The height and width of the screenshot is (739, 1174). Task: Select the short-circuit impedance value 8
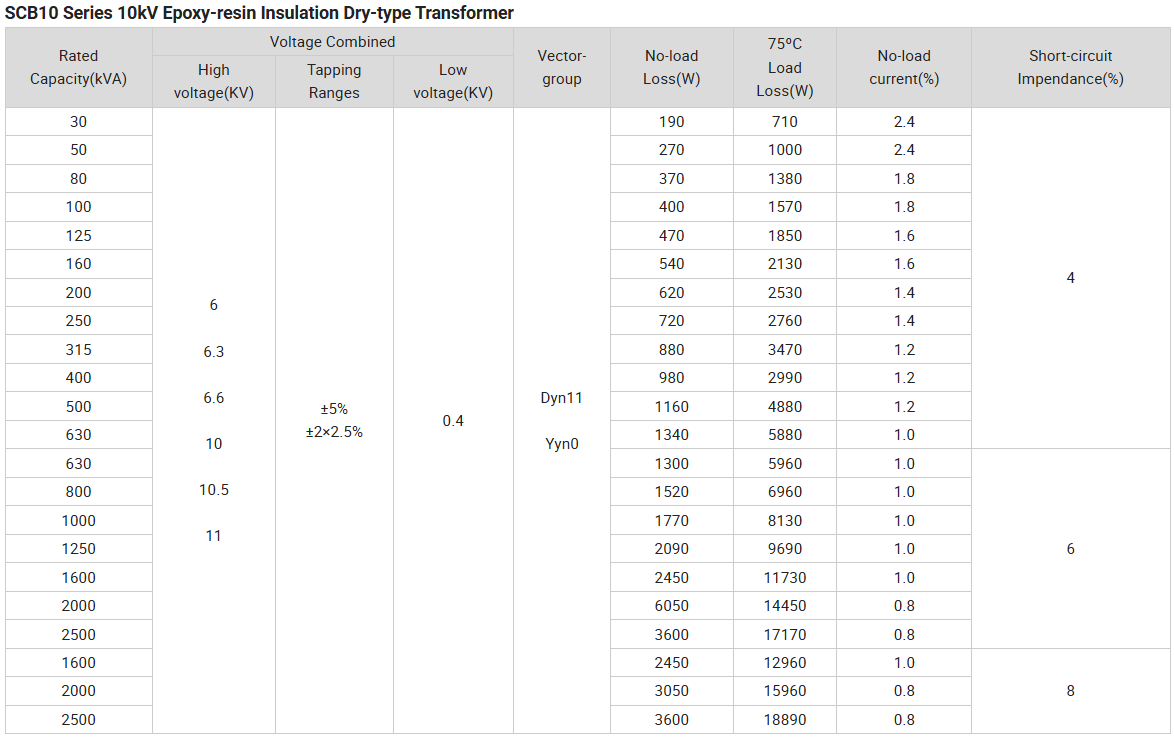[x=1070, y=691]
